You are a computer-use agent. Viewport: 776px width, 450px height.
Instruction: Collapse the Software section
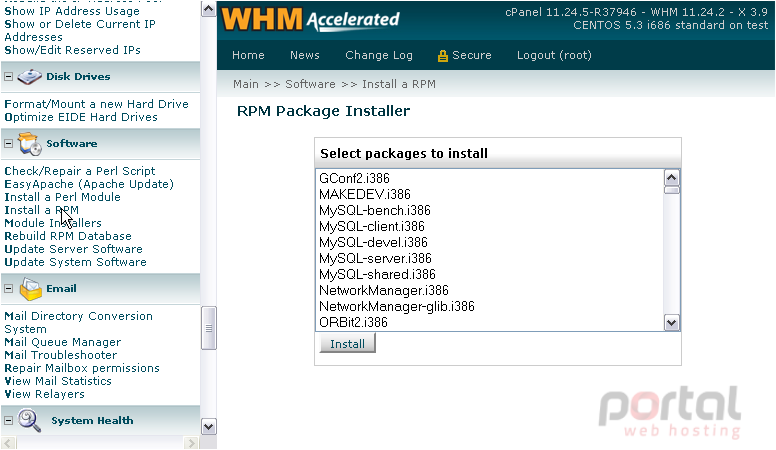tap(8, 144)
